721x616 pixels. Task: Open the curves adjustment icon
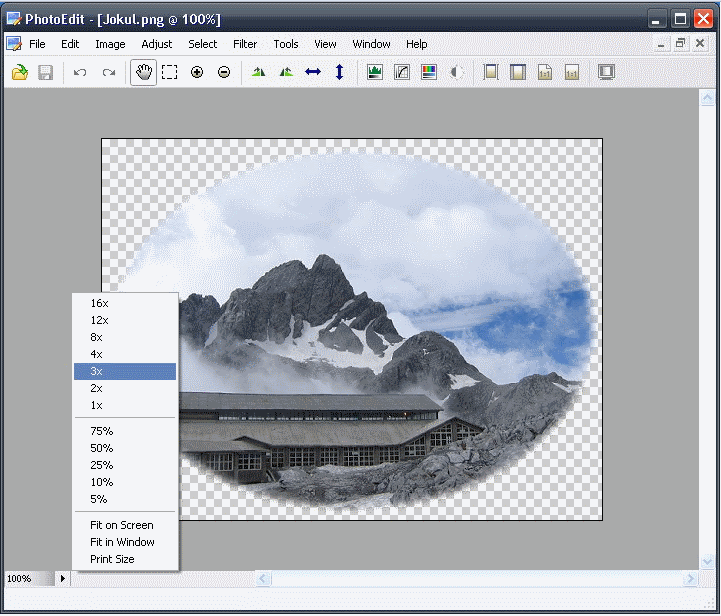(x=402, y=72)
